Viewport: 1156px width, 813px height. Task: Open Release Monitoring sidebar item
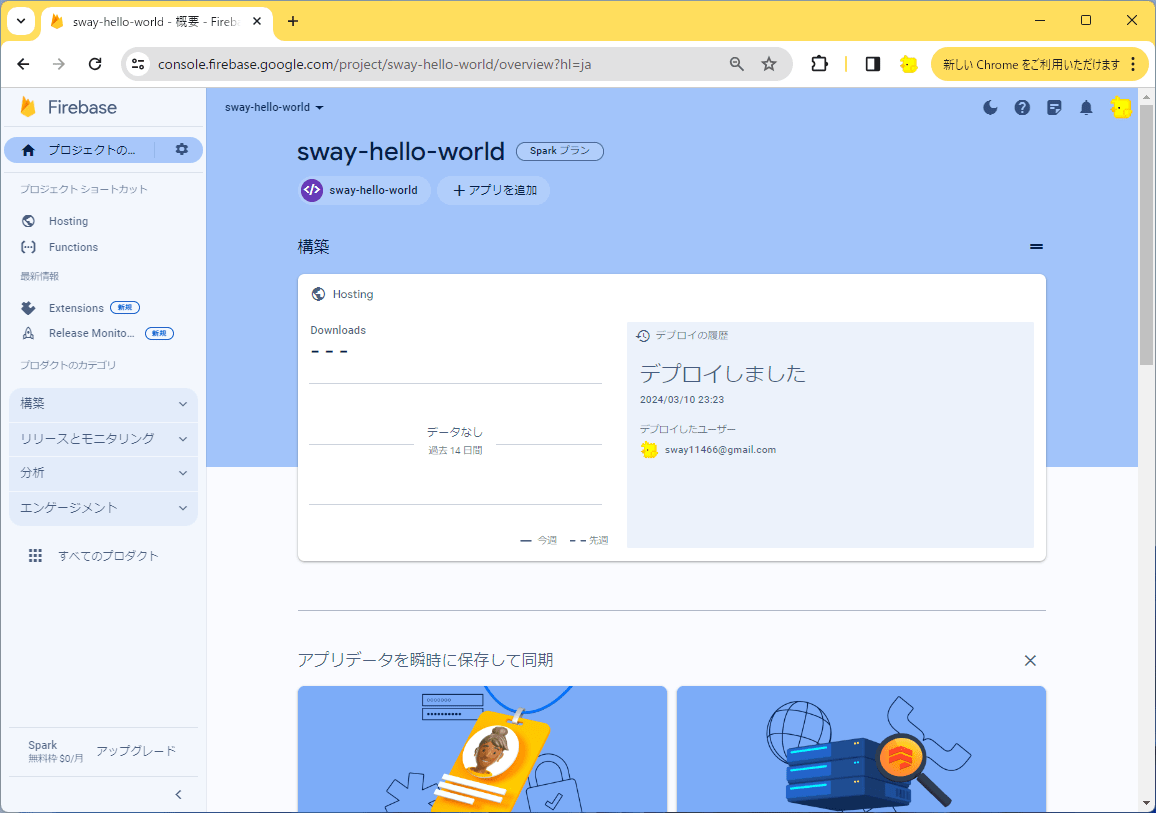point(91,333)
